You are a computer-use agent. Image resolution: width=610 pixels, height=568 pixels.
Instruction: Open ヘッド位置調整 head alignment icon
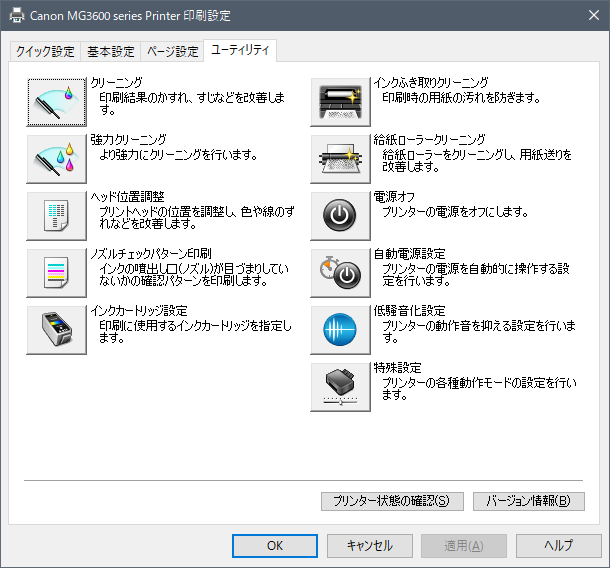[x=56, y=216]
